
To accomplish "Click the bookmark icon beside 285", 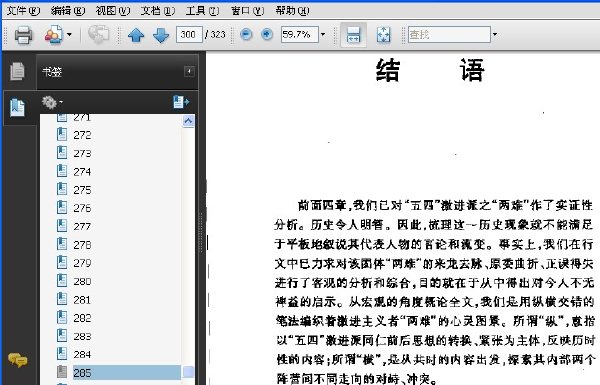I will (62, 372).
